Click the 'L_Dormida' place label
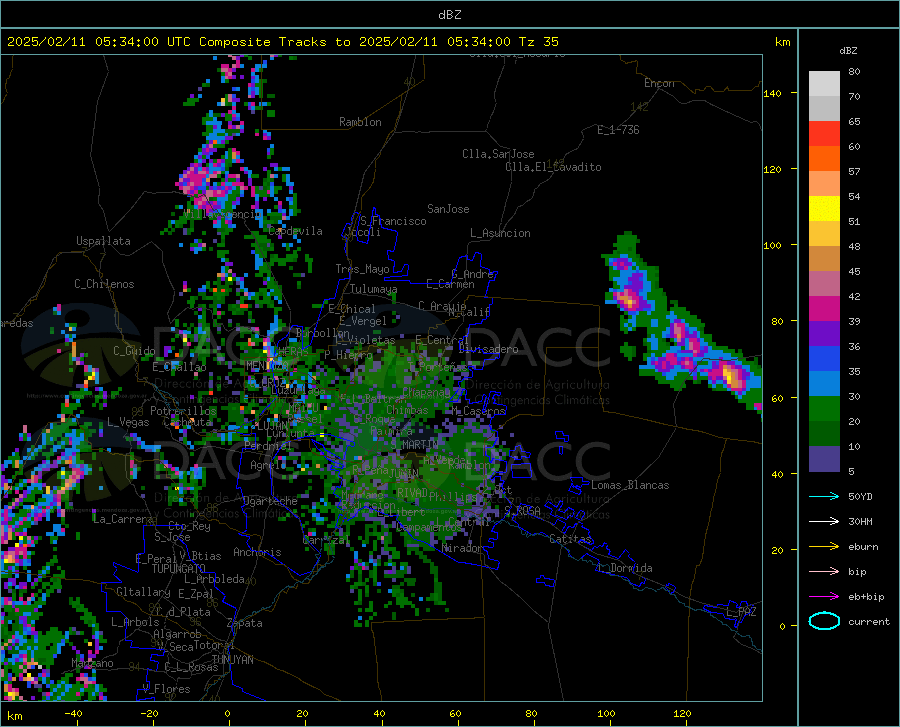The width and height of the screenshot is (900, 727). [625, 568]
